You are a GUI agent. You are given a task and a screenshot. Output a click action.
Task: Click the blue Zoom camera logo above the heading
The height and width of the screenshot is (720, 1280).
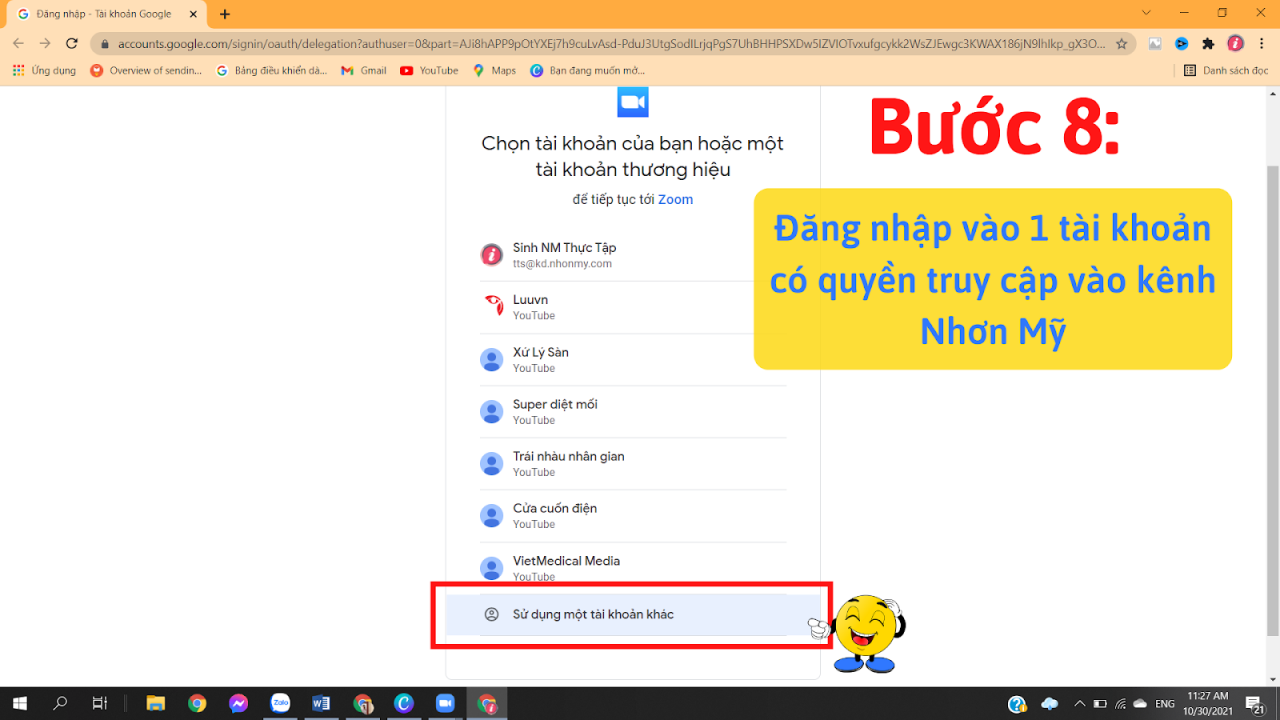click(633, 101)
